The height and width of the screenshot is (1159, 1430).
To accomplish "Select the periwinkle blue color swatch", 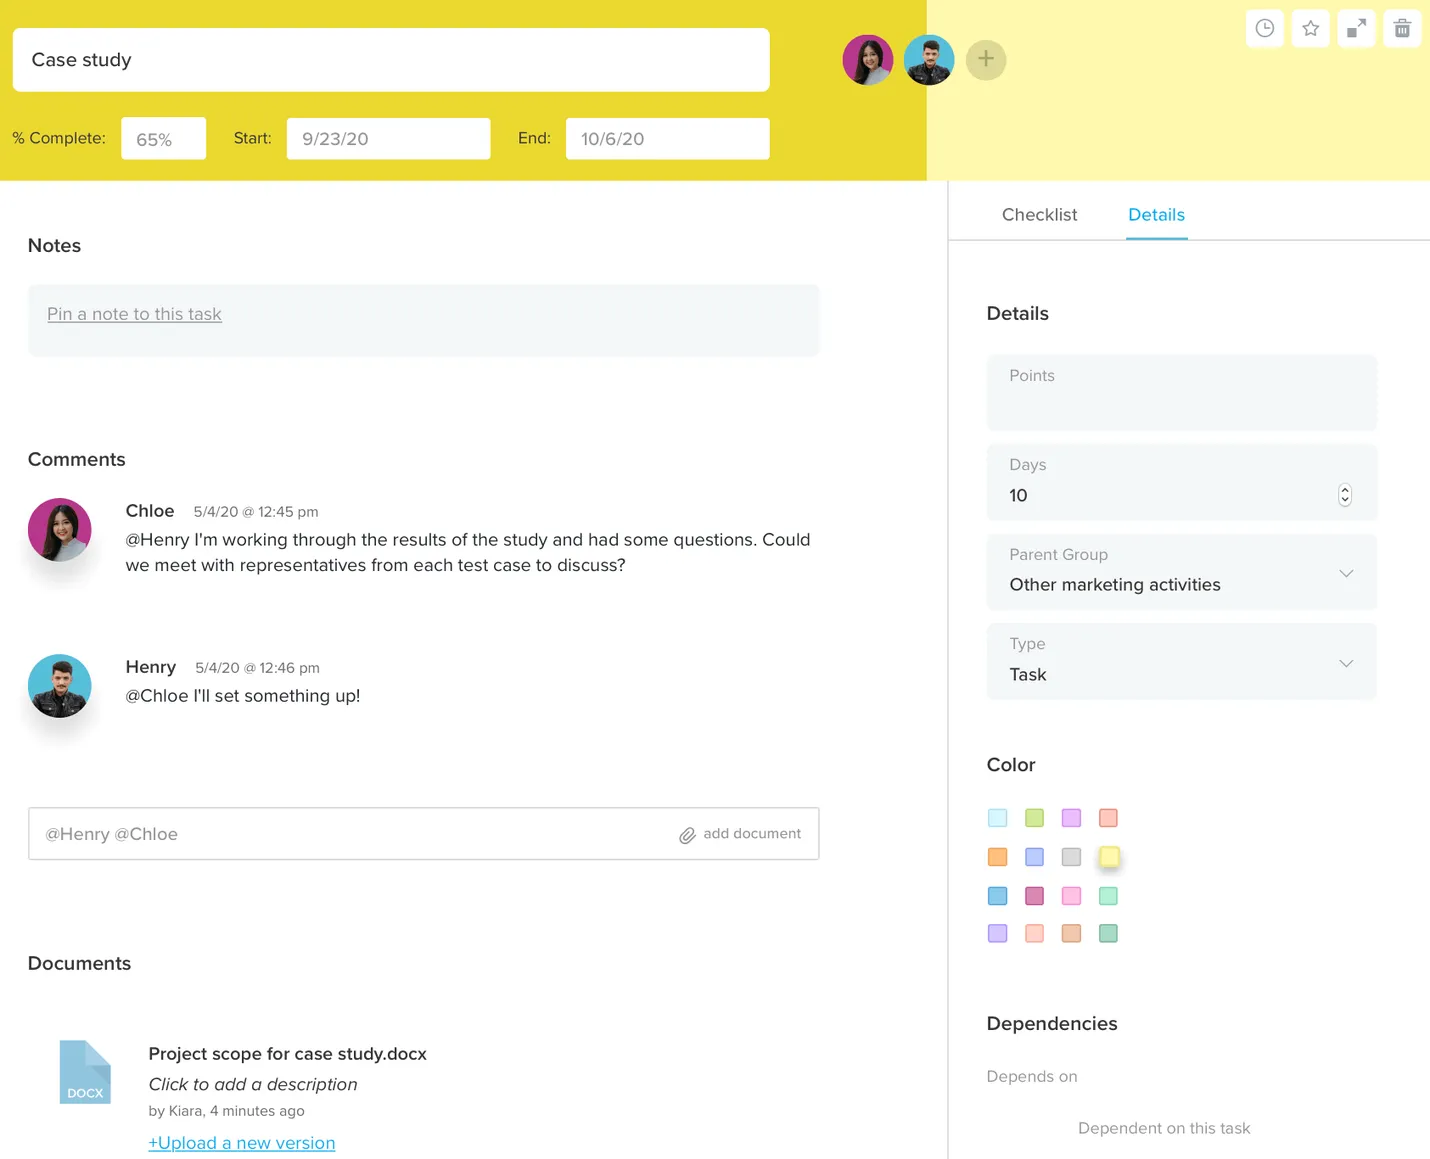I will point(1035,857).
